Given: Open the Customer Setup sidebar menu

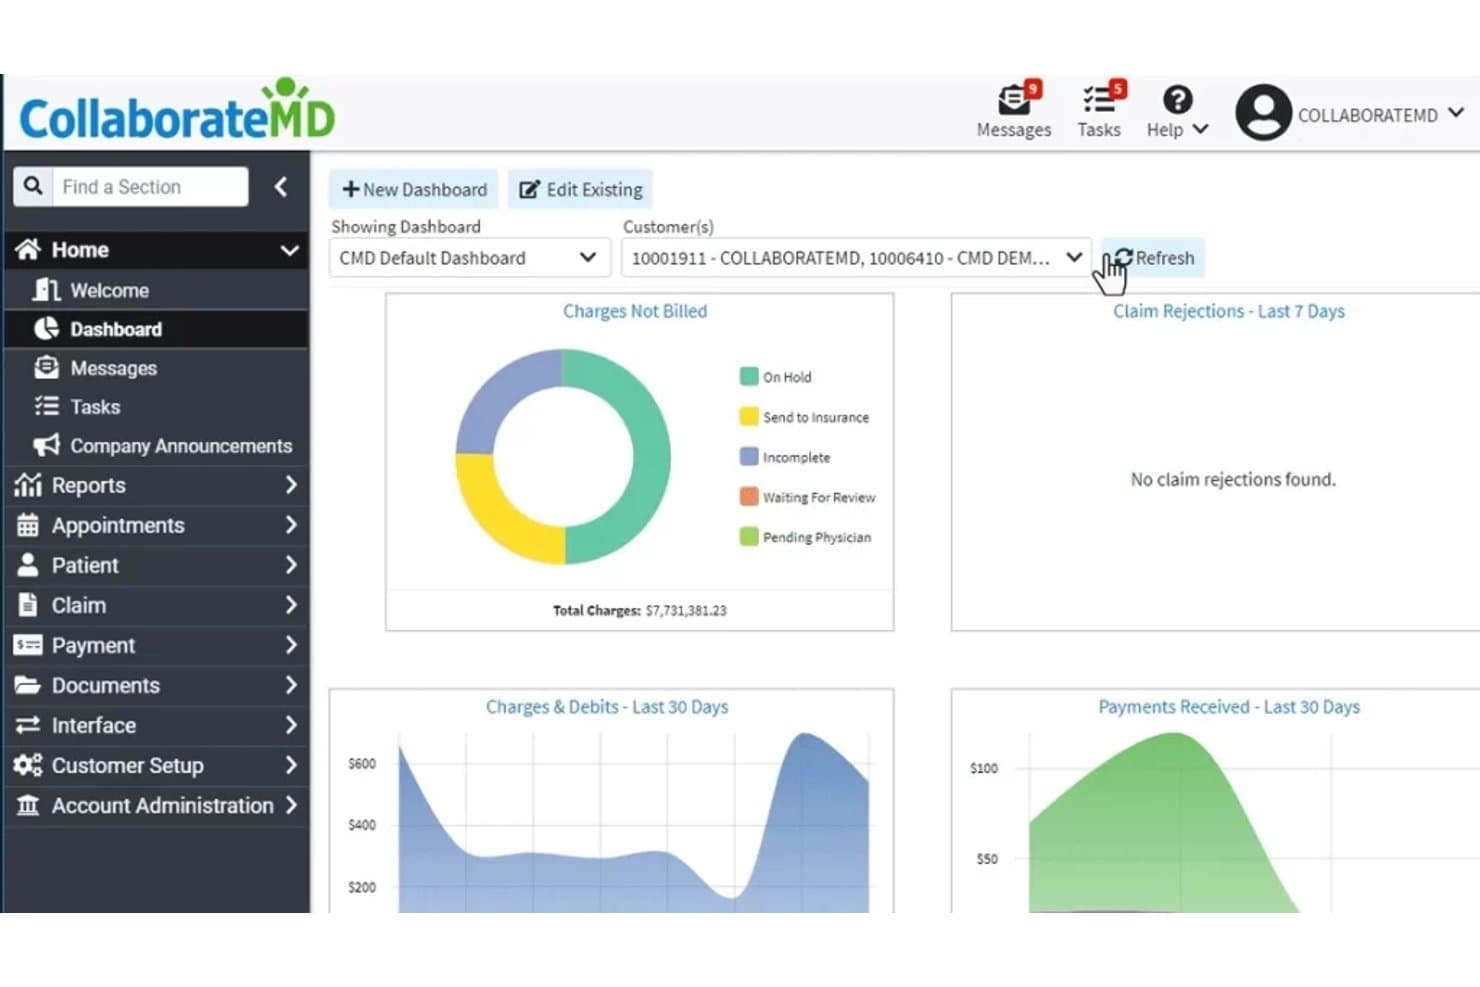Looking at the screenshot, I should click(157, 765).
